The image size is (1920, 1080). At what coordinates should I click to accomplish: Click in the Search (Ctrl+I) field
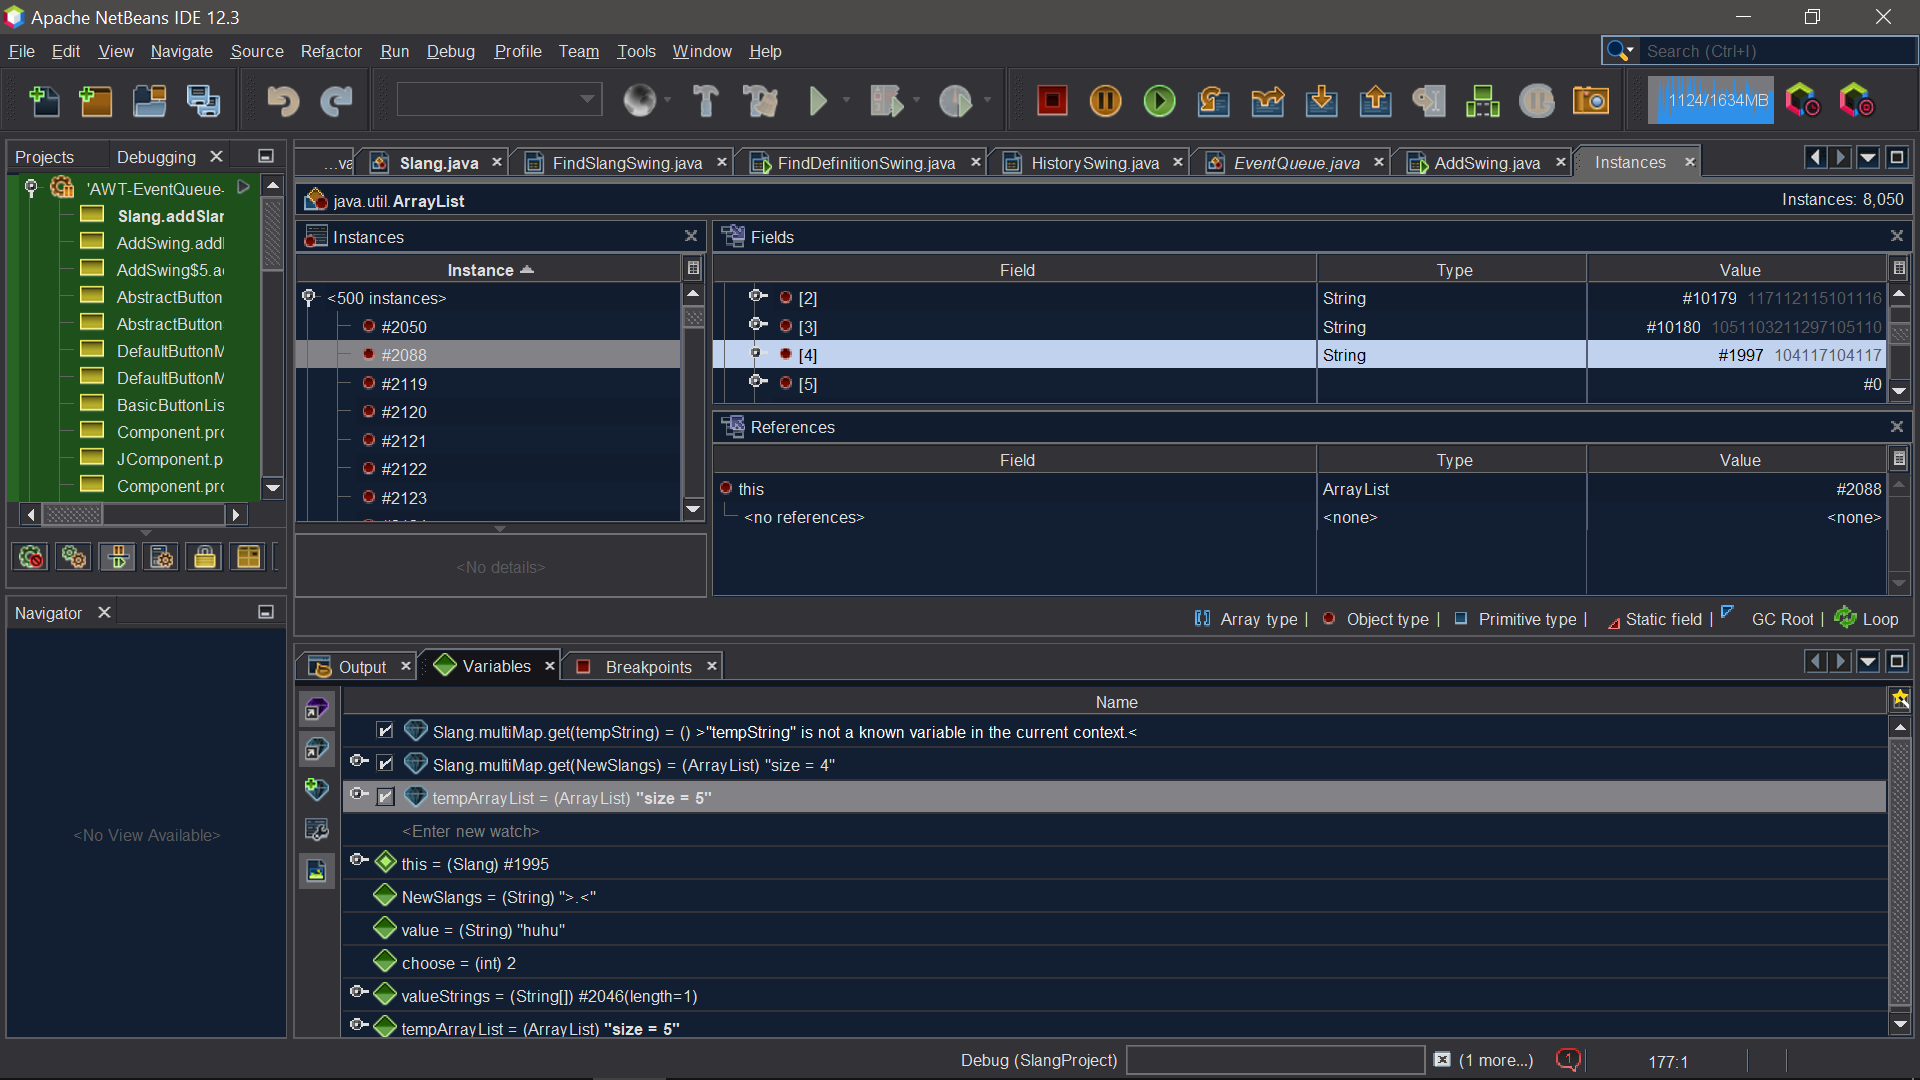tap(1778, 51)
